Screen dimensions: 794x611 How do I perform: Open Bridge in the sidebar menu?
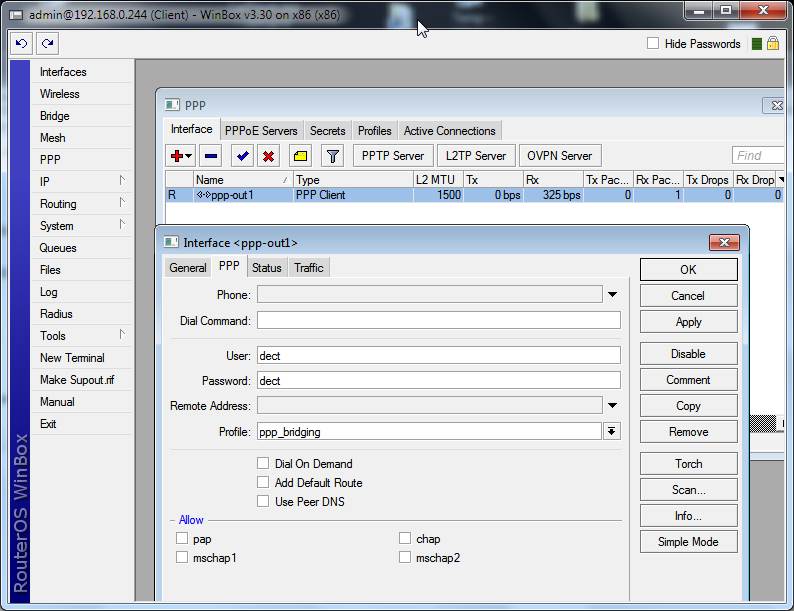[x=81, y=116]
